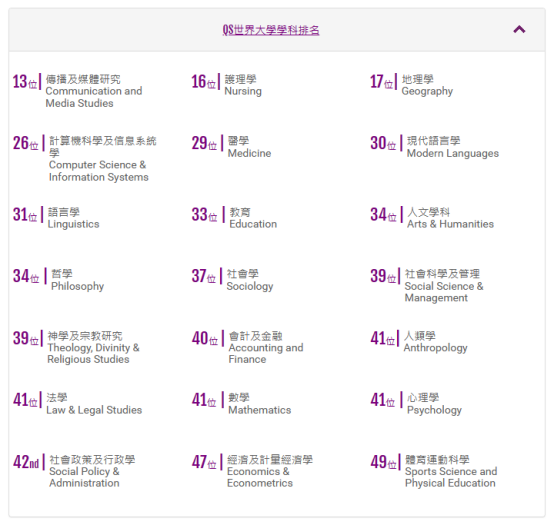554x526 pixels.
Task: Choose the 37th ranked Sociology entry
Action: [232, 280]
